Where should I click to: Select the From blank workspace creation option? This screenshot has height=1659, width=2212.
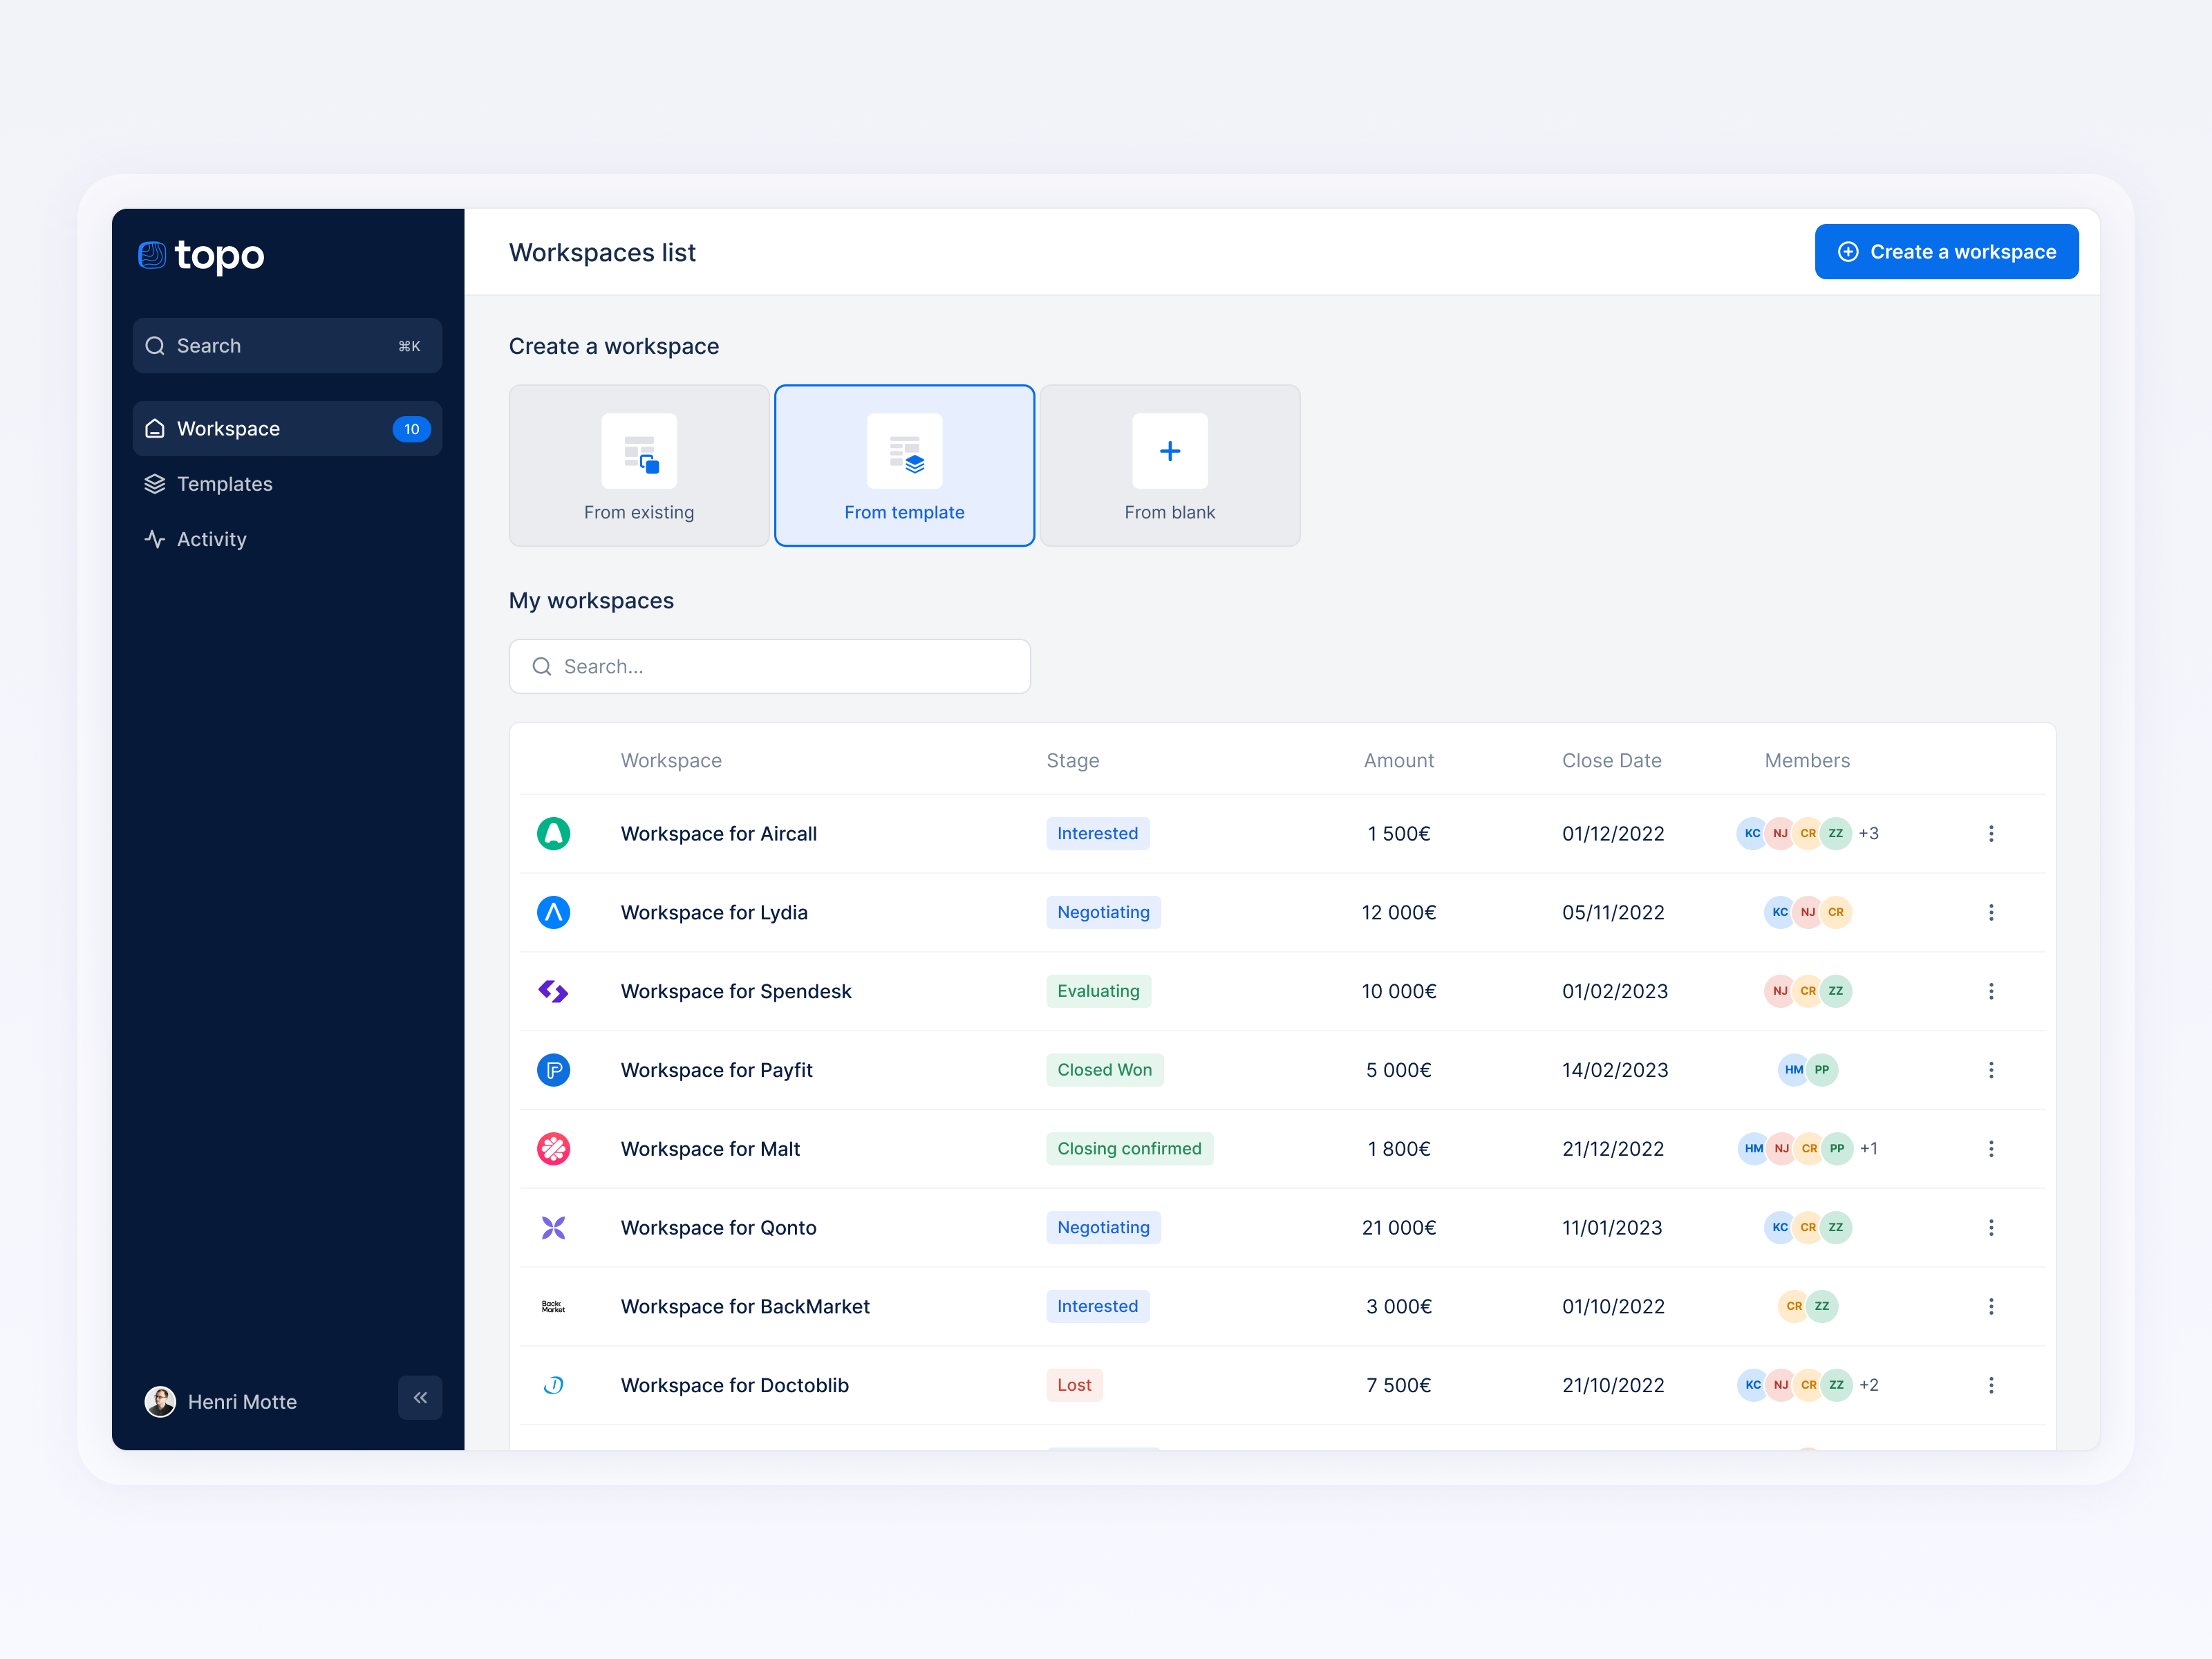[x=1169, y=465]
